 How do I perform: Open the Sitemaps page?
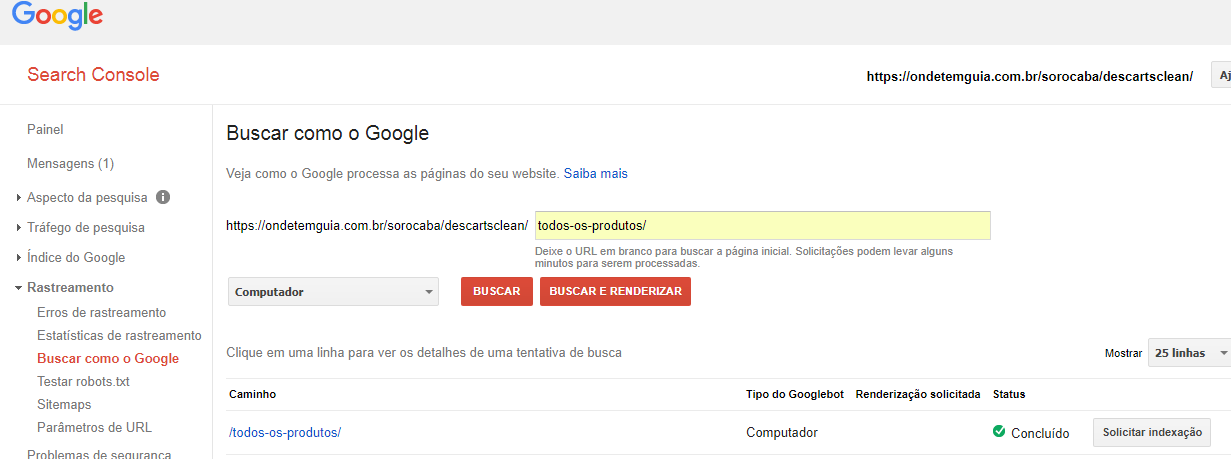[x=64, y=404]
